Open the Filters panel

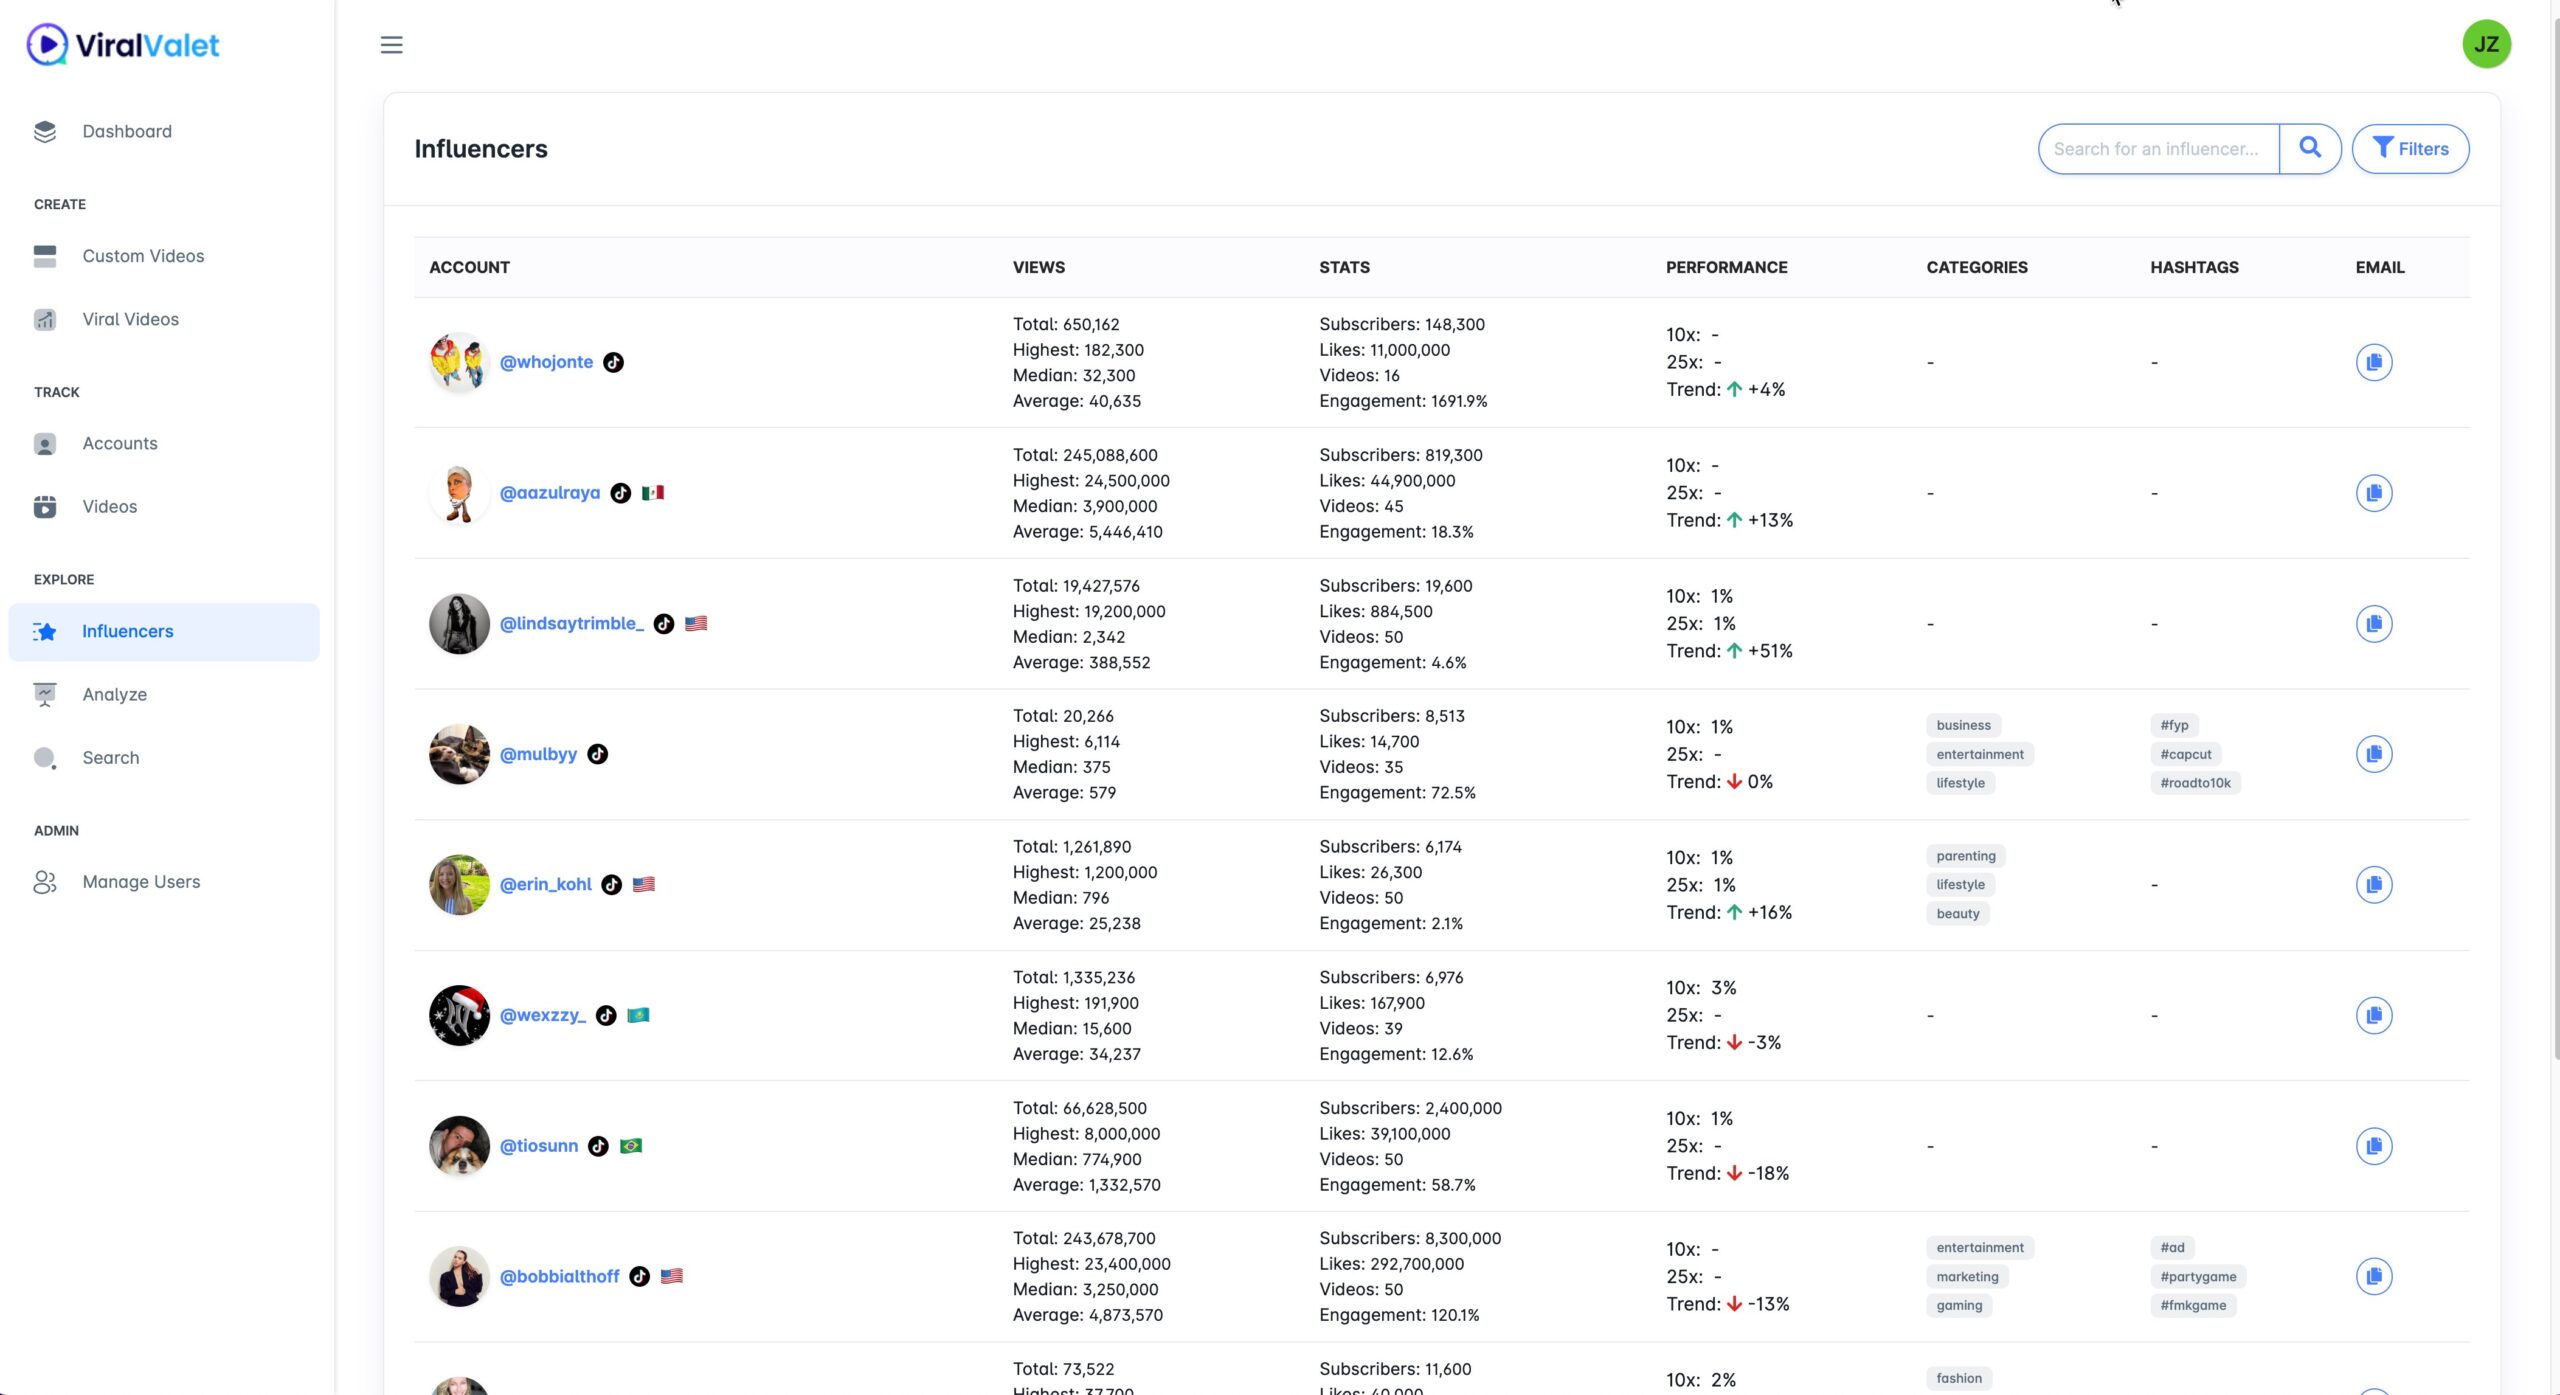pos(2409,148)
